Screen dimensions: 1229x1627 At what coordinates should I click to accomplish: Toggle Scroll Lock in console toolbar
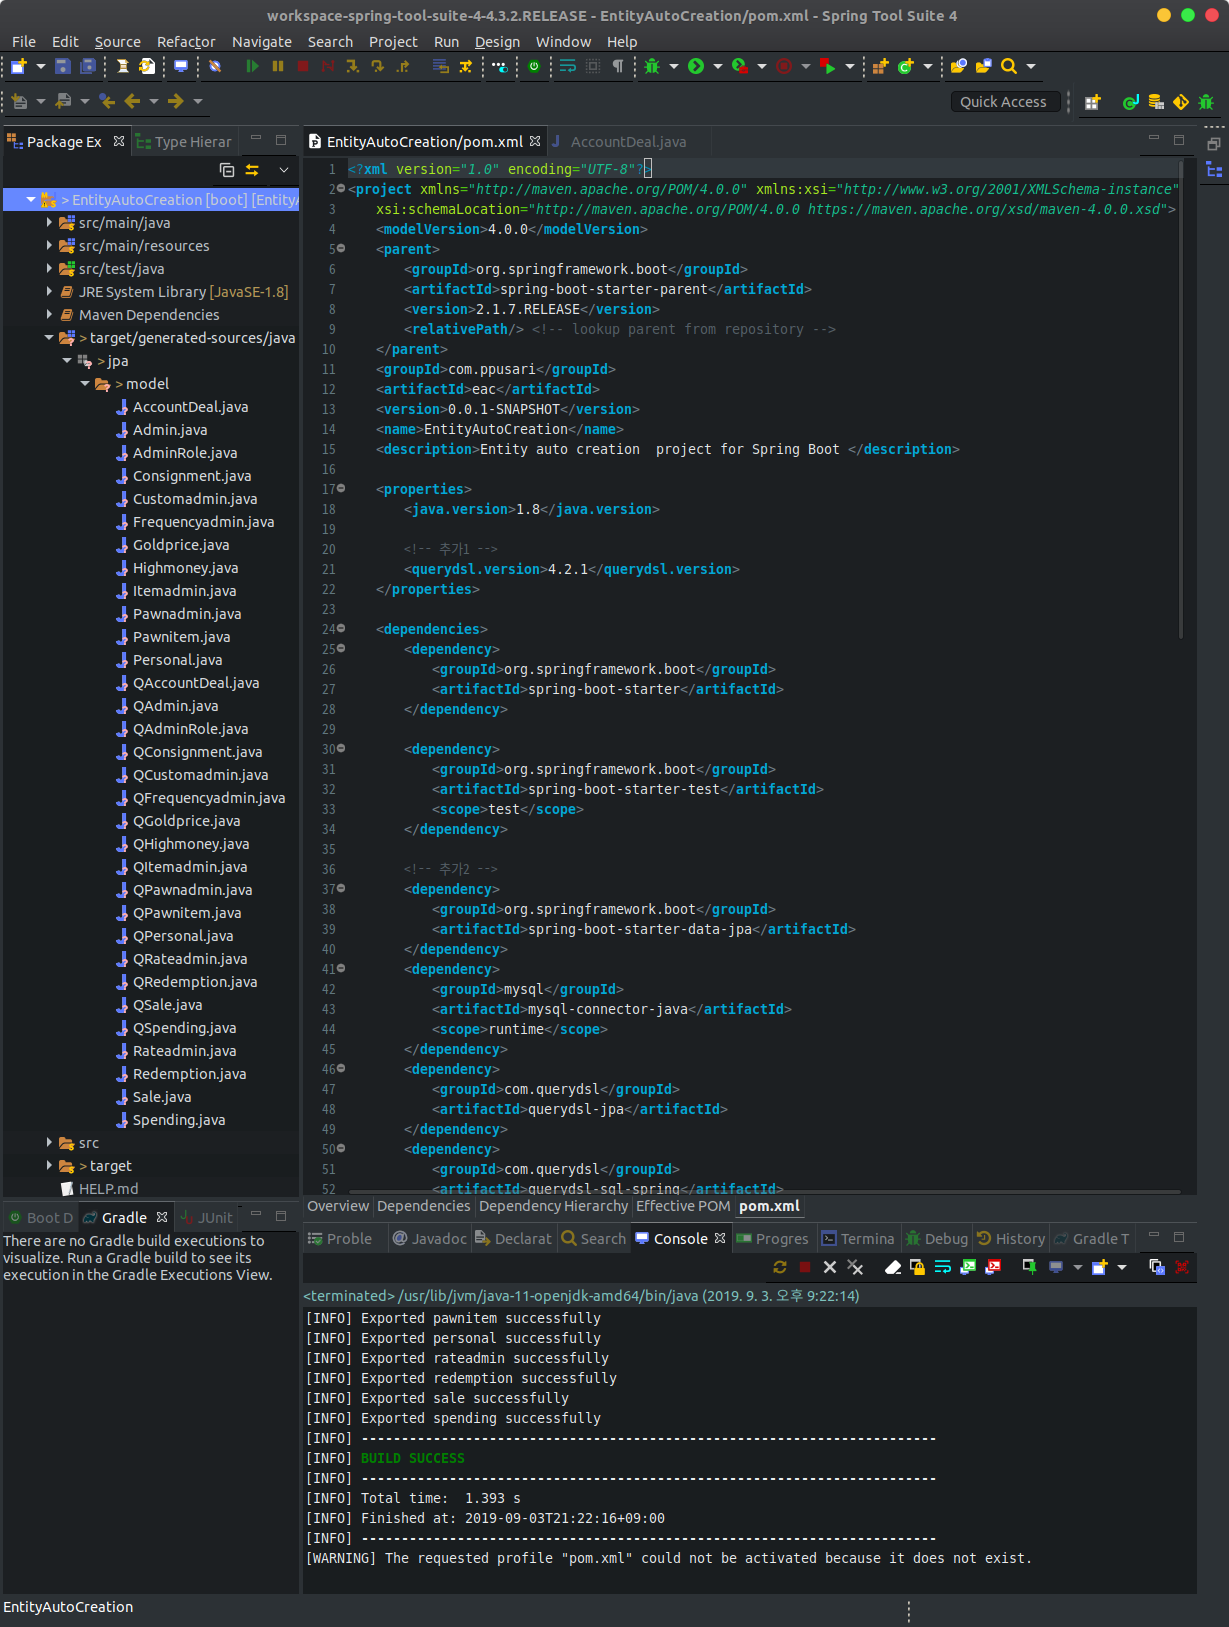pyautogui.click(x=918, y=1267)
